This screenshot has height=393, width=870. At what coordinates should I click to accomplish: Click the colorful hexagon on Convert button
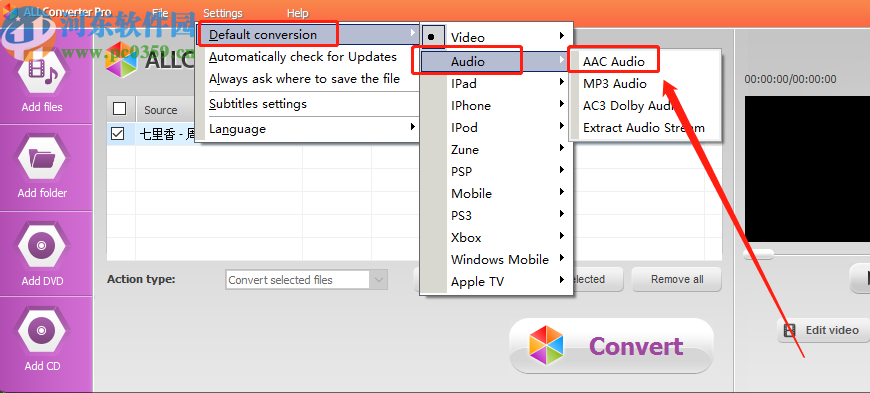(546, 345)
